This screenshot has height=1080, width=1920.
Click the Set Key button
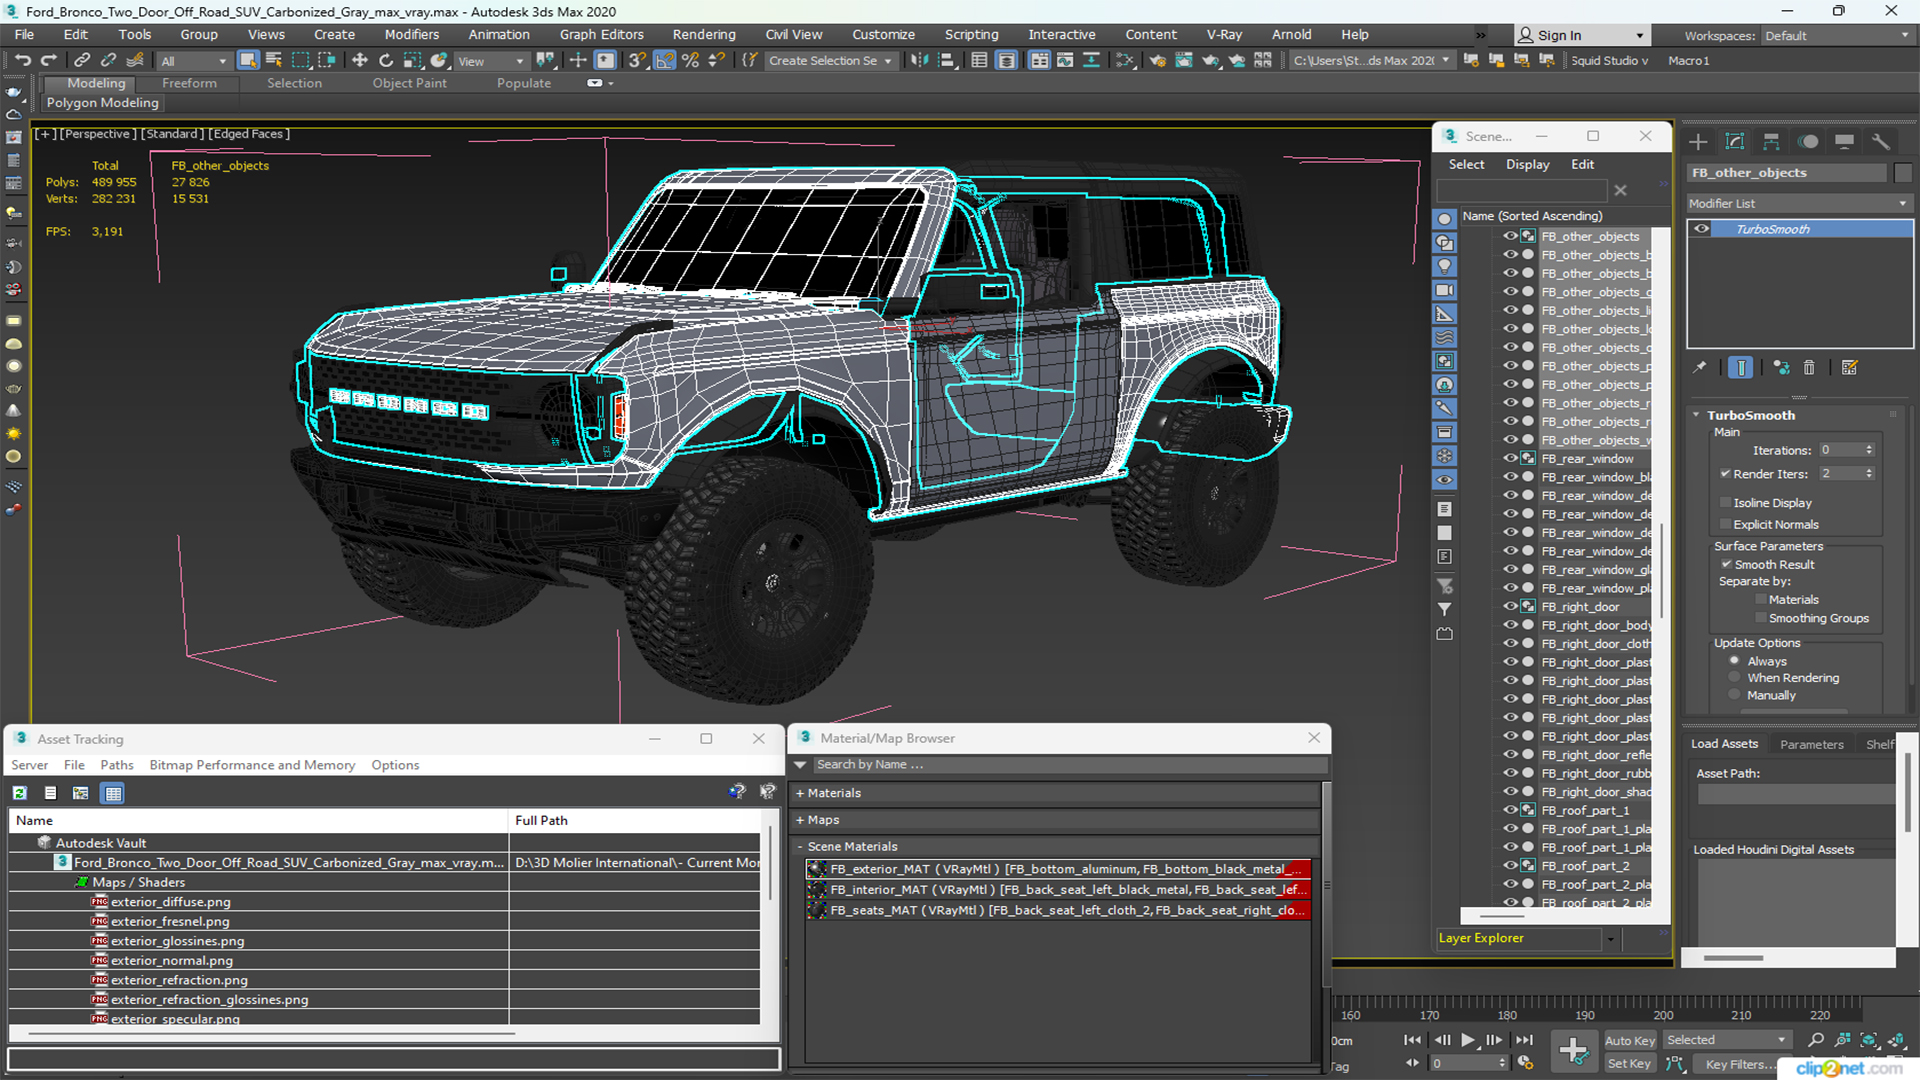(1629, 1064)
